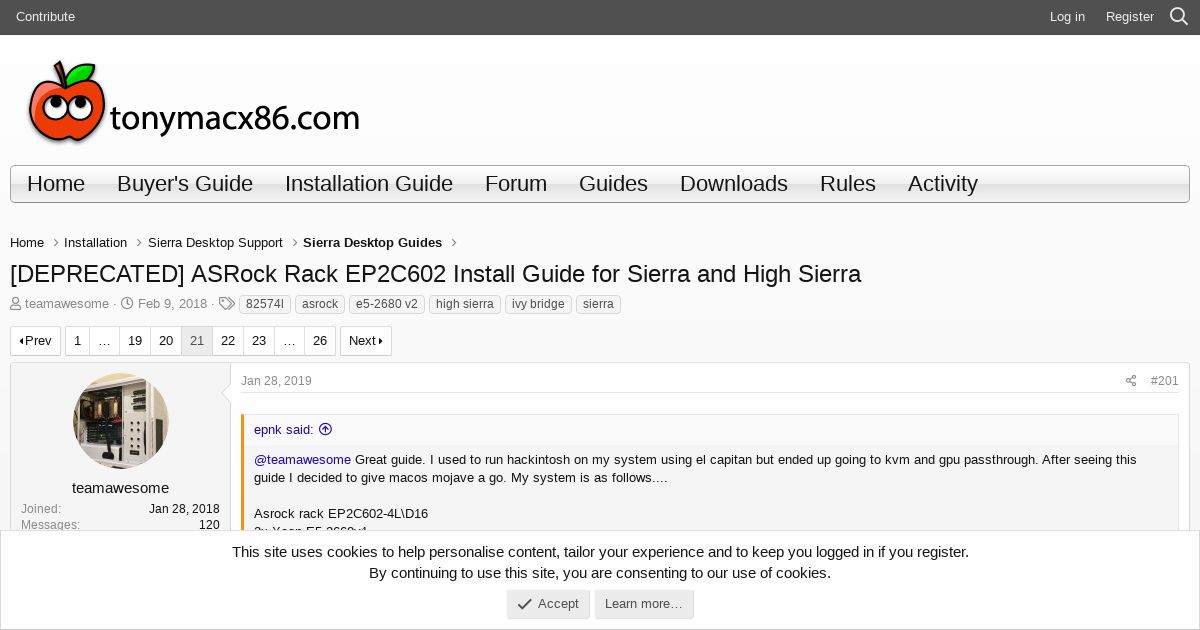Open Buyer's Guide menu item
Screen dimensions: 1200x630
point(185,184)
